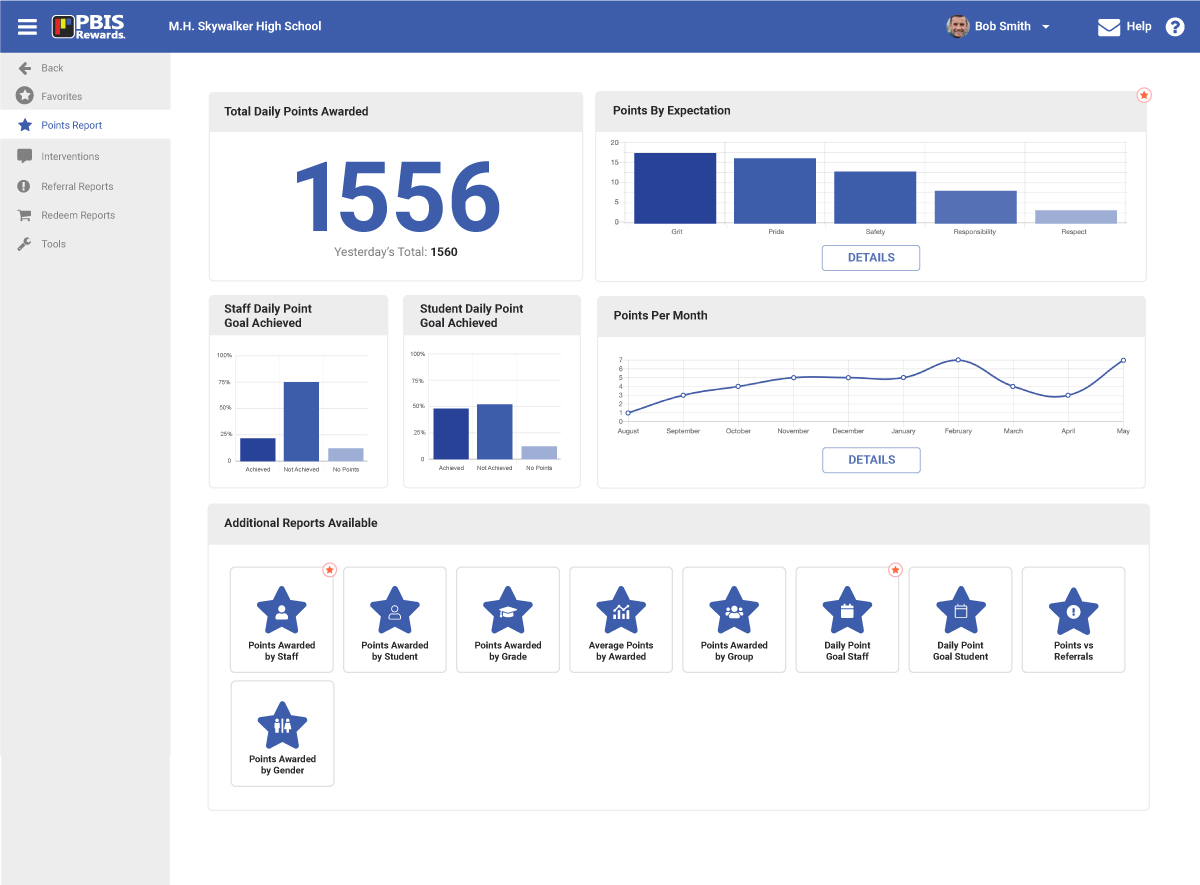Click the PBIS Rewards logo
Viewport: 1200px width, 885px height.
pos(89,27)
